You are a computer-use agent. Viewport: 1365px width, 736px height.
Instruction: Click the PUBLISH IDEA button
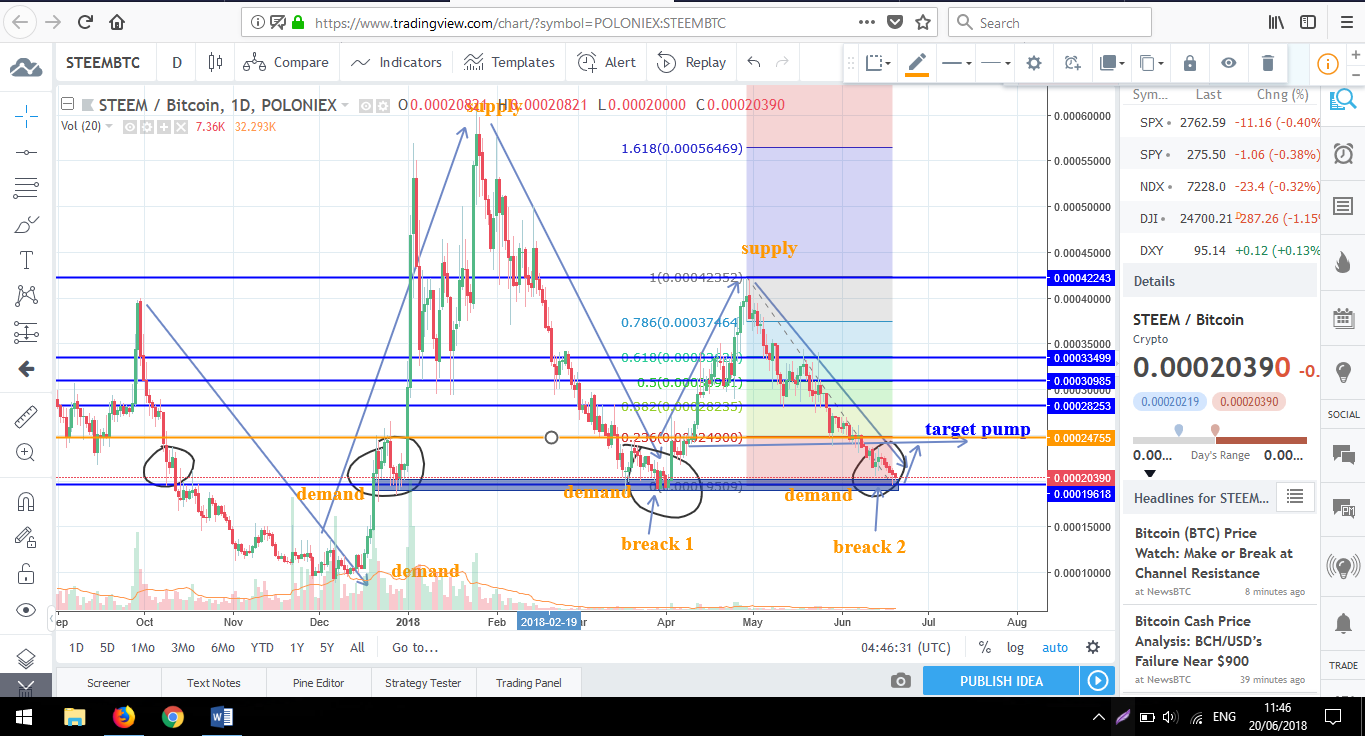[x=1001, y=681]
